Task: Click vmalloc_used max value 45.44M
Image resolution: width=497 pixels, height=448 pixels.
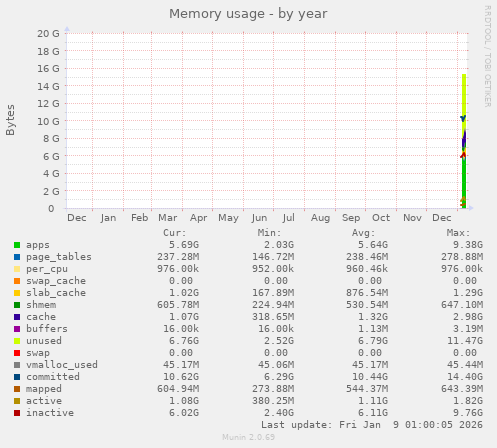Action: (x=465, y=365)
